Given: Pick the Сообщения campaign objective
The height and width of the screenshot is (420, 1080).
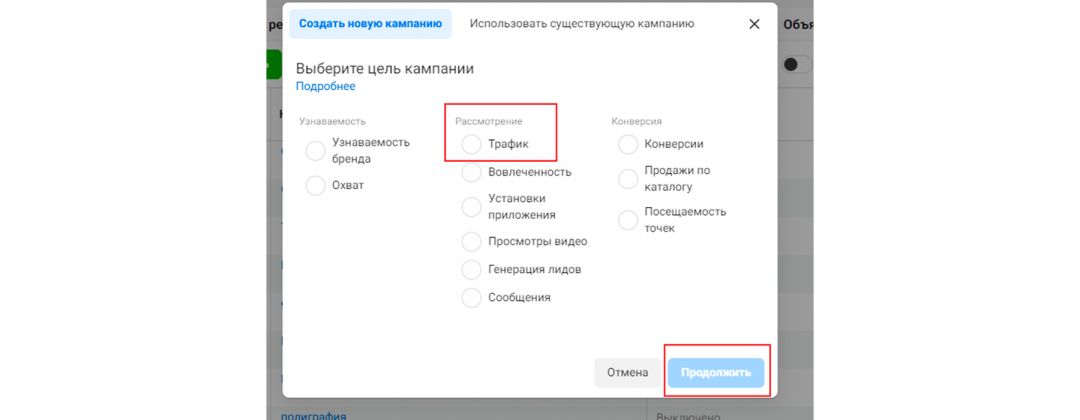Looking at the screenshot, I should [x=471, y=298].
